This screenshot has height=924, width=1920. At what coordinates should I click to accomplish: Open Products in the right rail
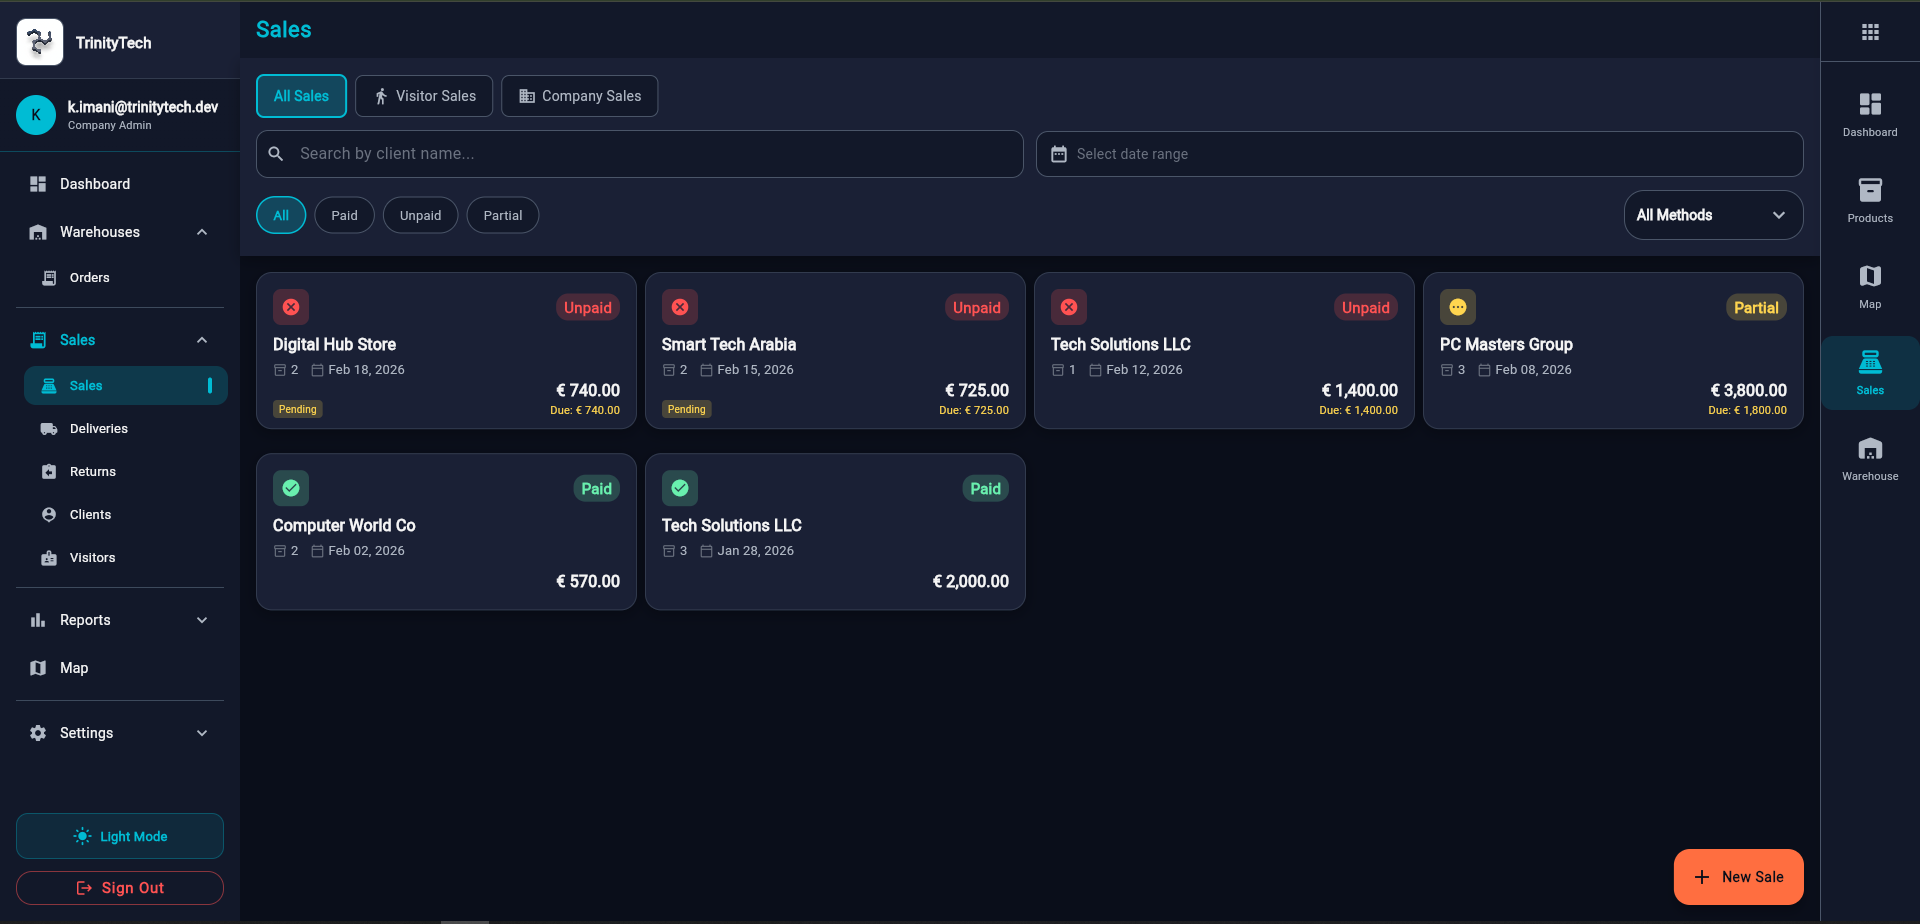[x=1870, y=200]
